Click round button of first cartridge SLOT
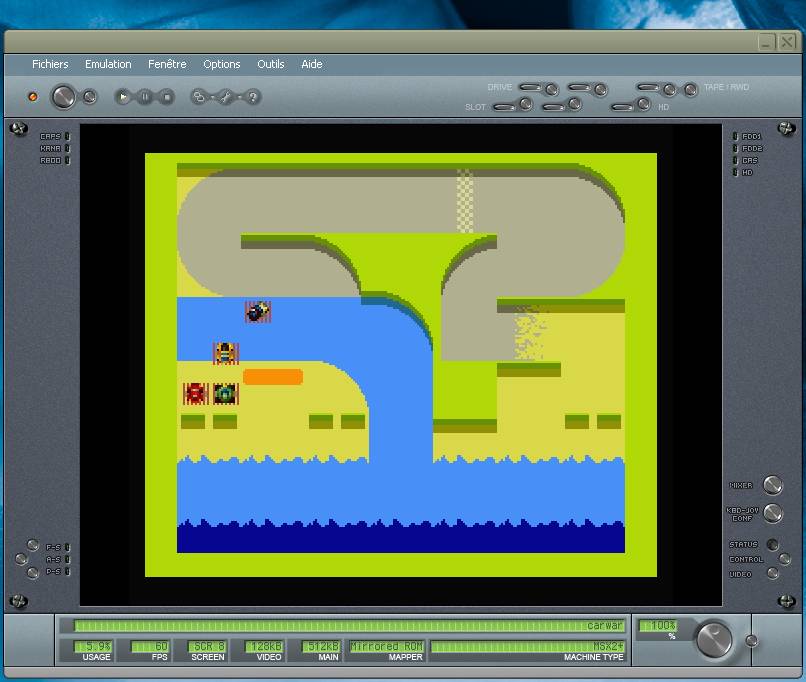806x682 pixels. coord(525,104)
